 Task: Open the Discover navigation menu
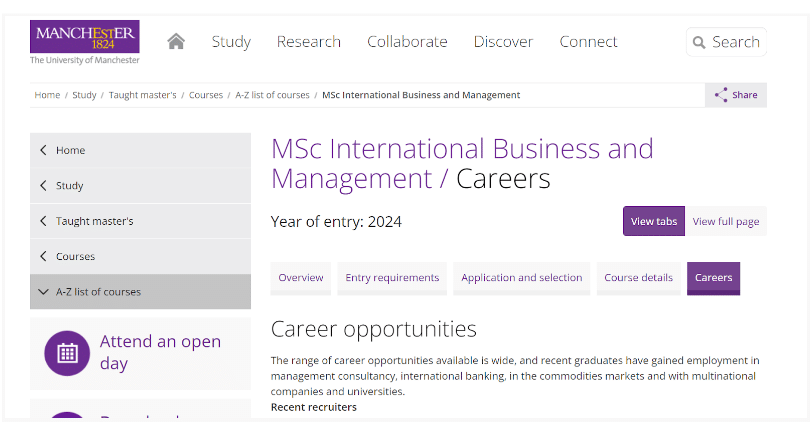(503, 41)
